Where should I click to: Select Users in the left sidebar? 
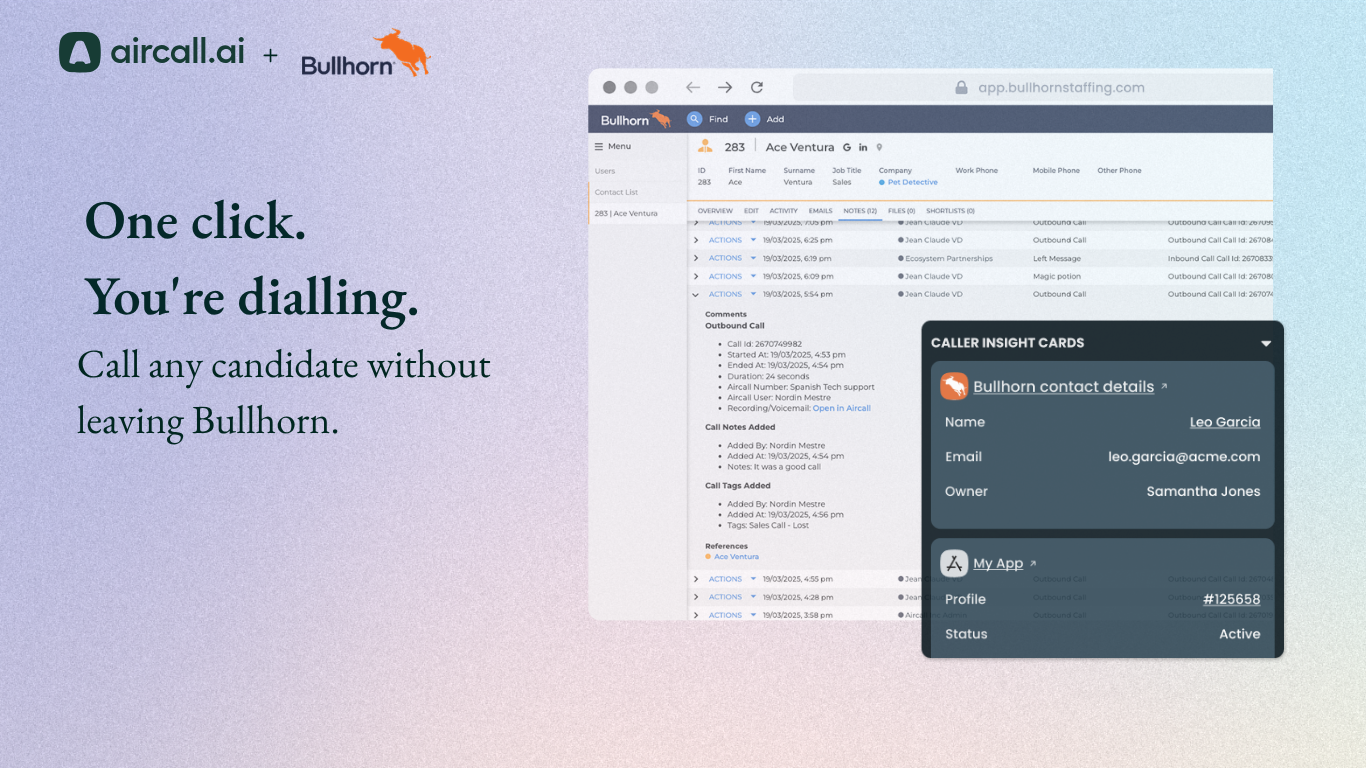[605, 171]
